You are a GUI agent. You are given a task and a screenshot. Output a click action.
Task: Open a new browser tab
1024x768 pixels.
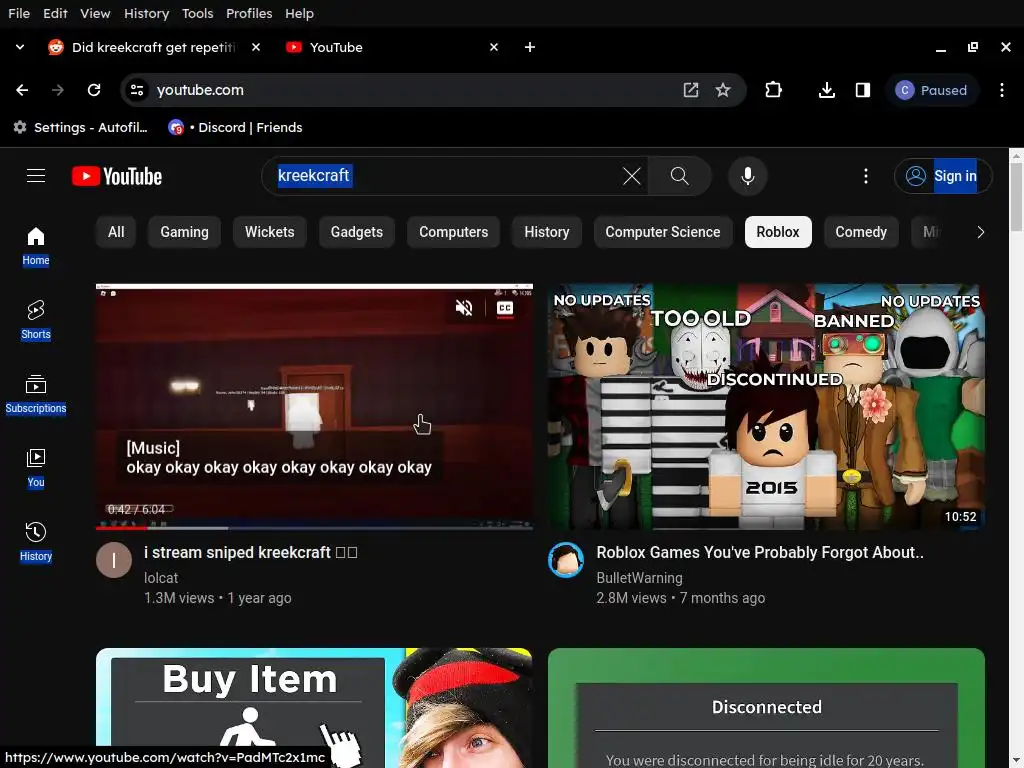(530, 47)
